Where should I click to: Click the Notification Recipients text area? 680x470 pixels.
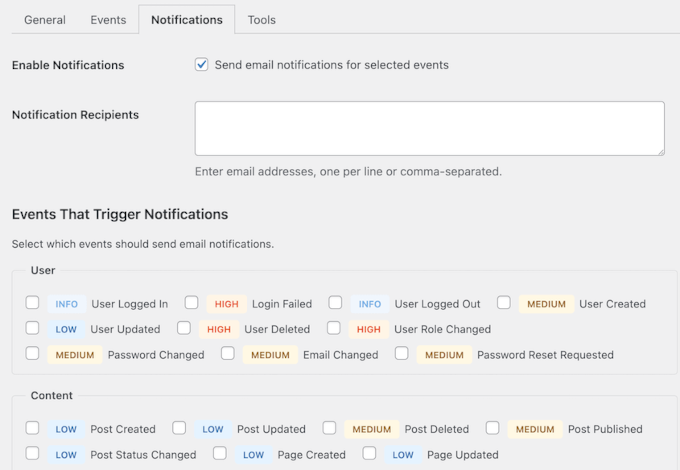coord(429,128)
